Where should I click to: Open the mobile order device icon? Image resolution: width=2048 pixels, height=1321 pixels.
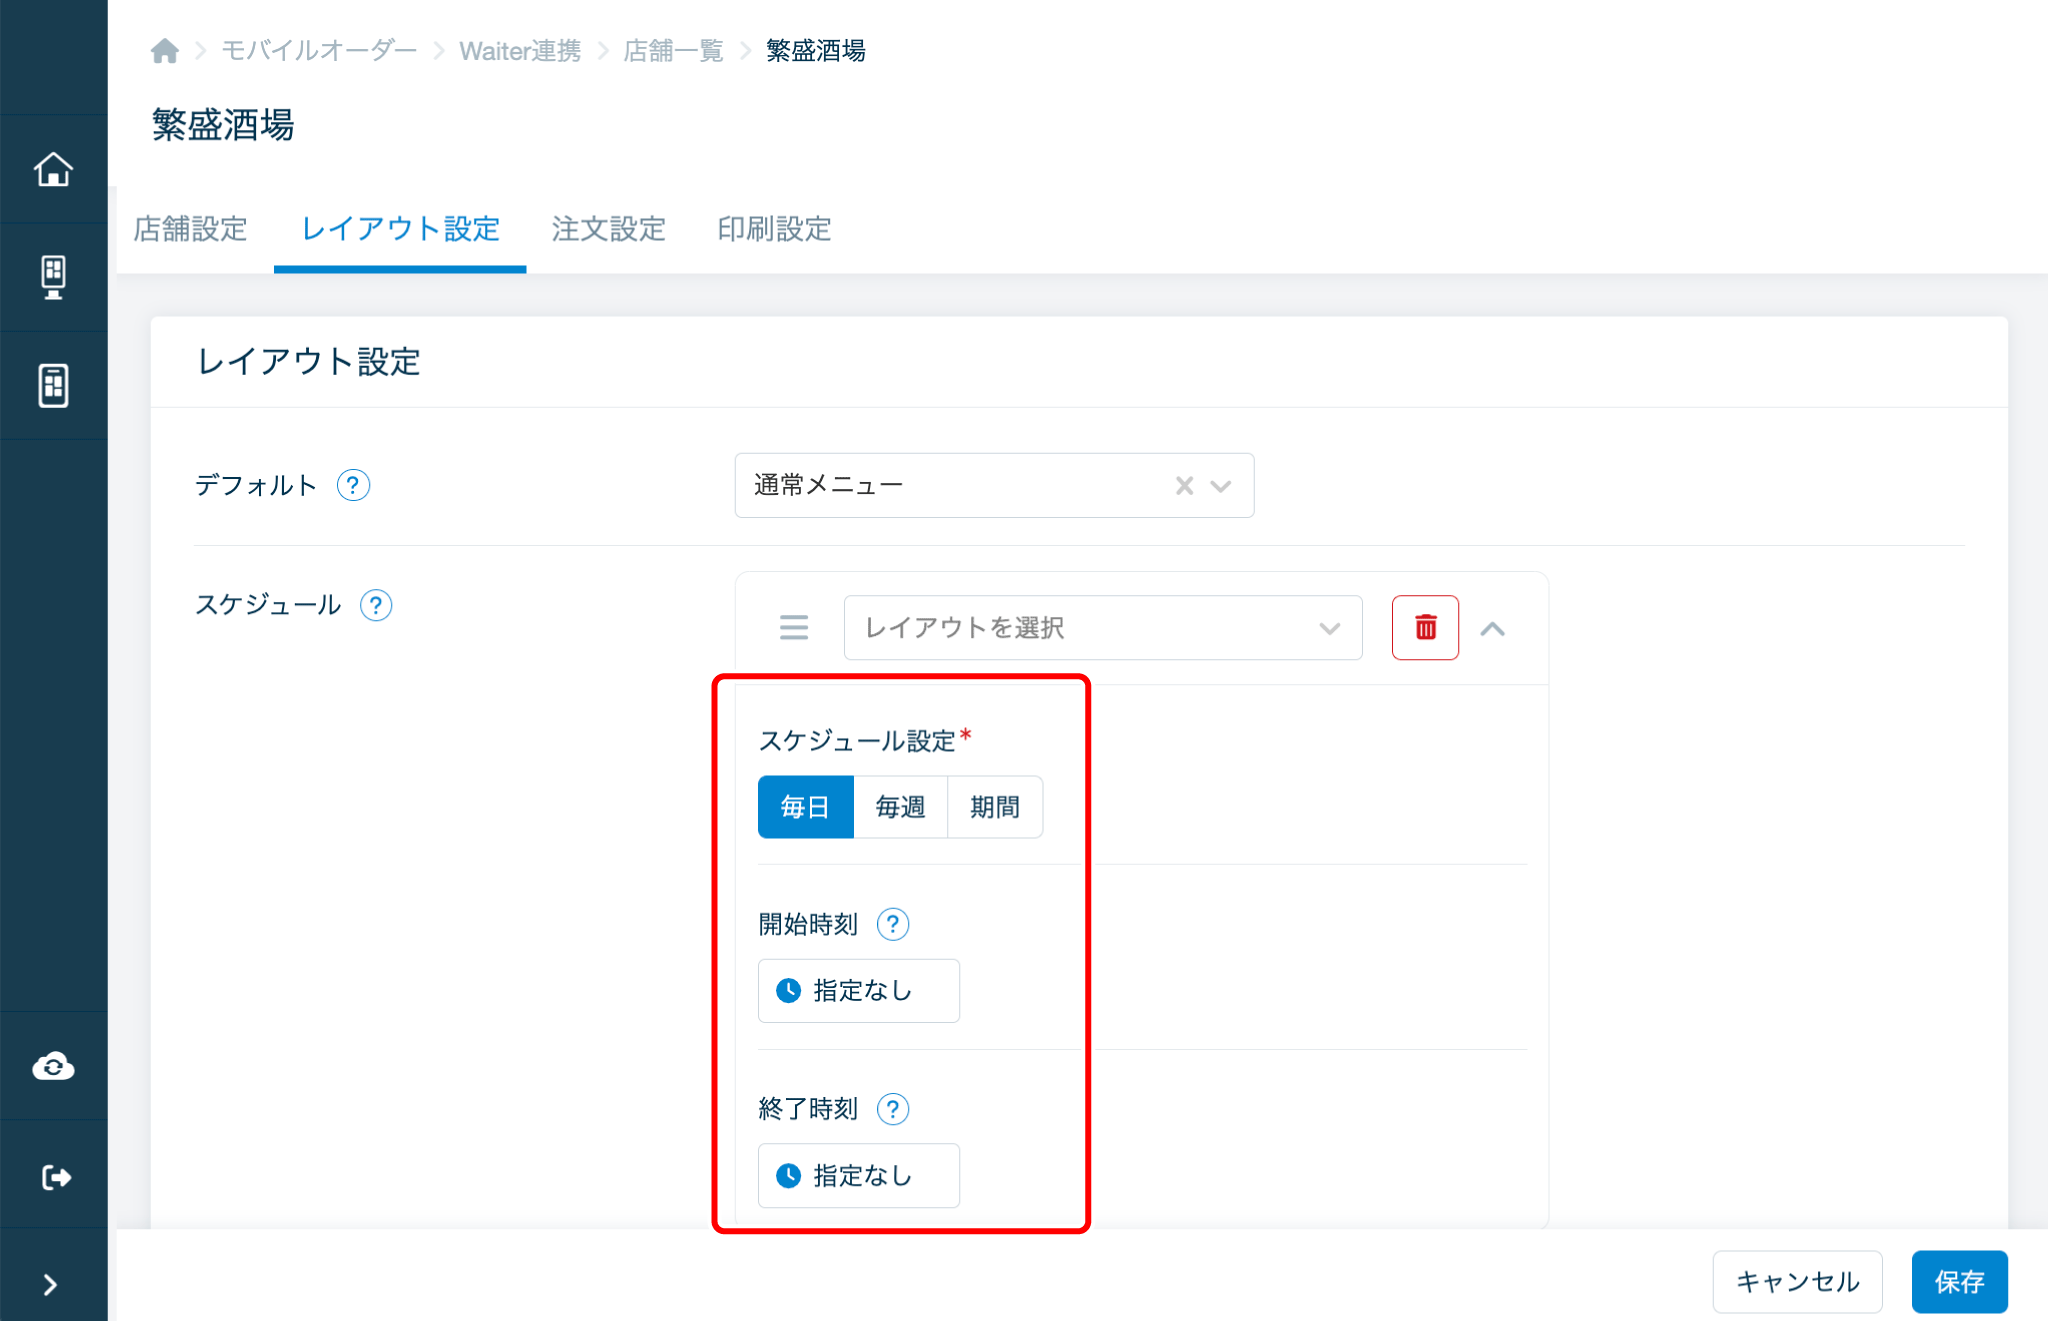coord(53,385)
